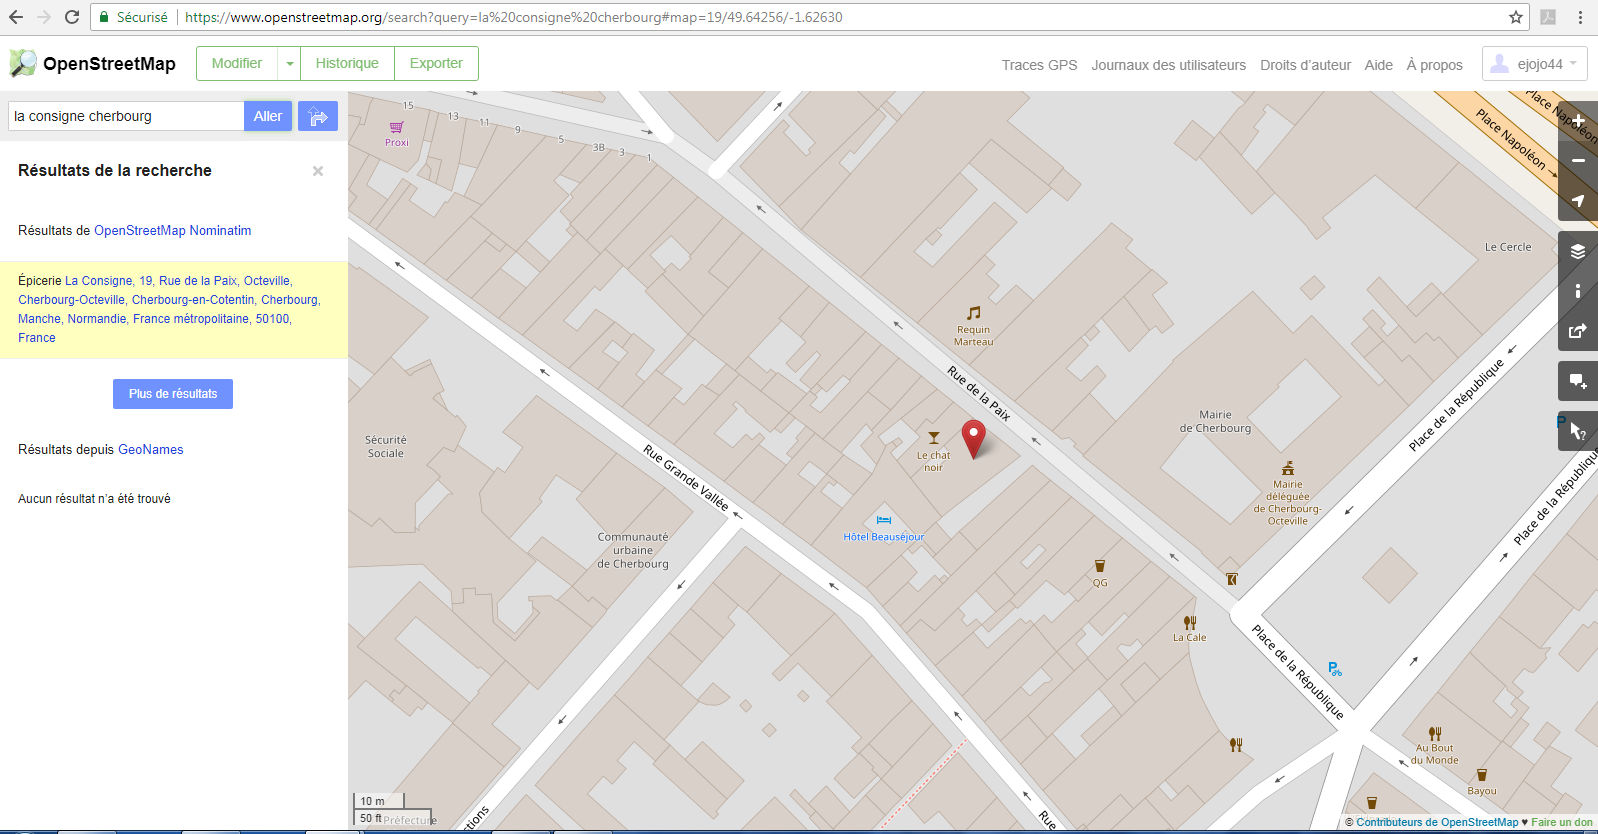
Task: Open Contributeurs de OpenStreetMap link
Action: pyautogui.click(x=1437, y=822)
